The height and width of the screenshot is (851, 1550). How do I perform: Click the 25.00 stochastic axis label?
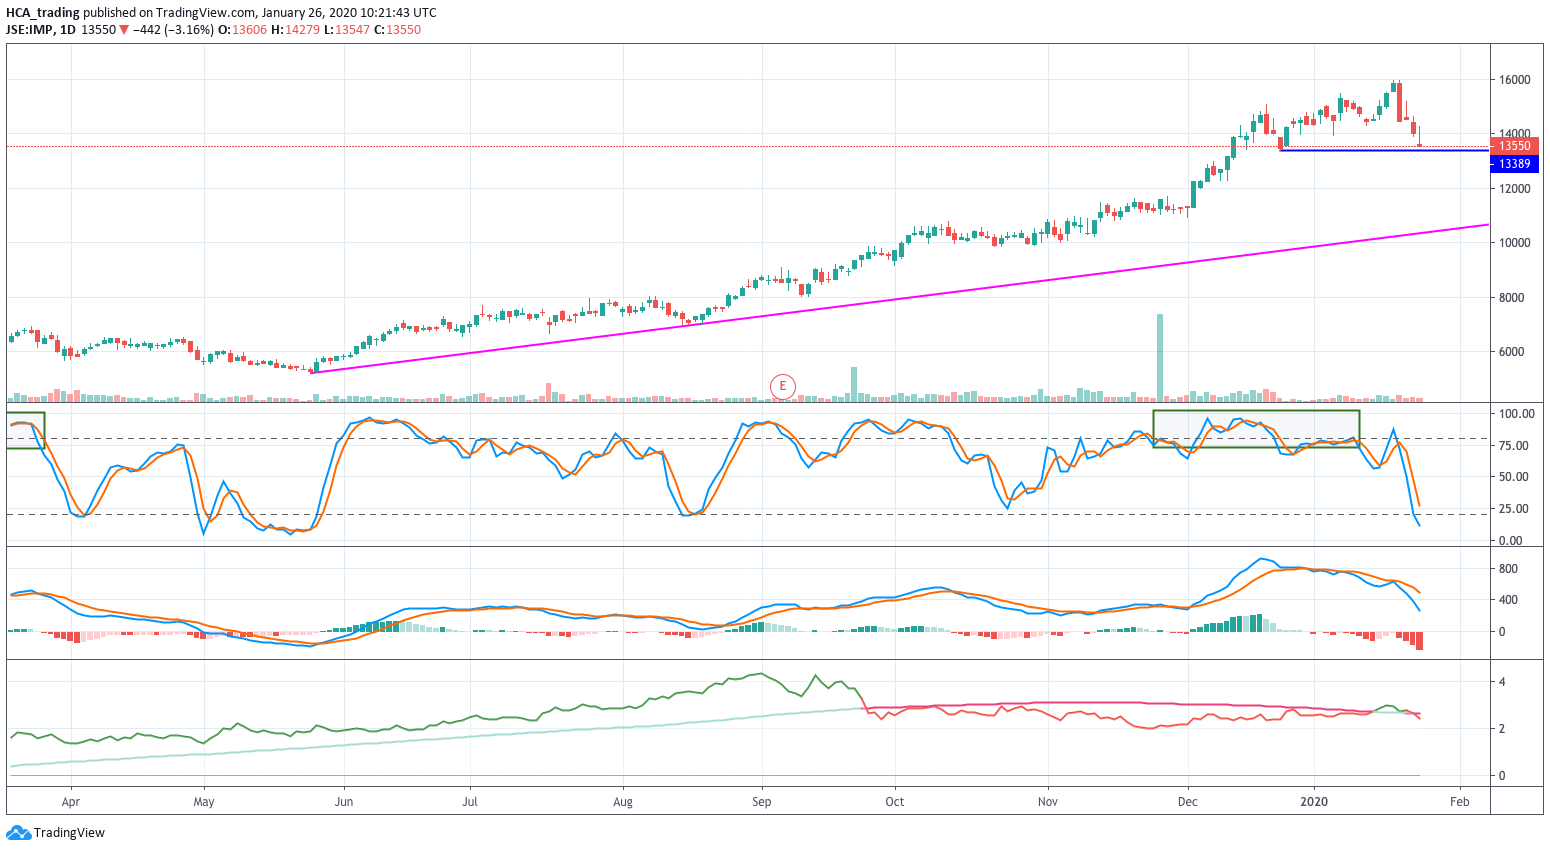coord(1513,509)
